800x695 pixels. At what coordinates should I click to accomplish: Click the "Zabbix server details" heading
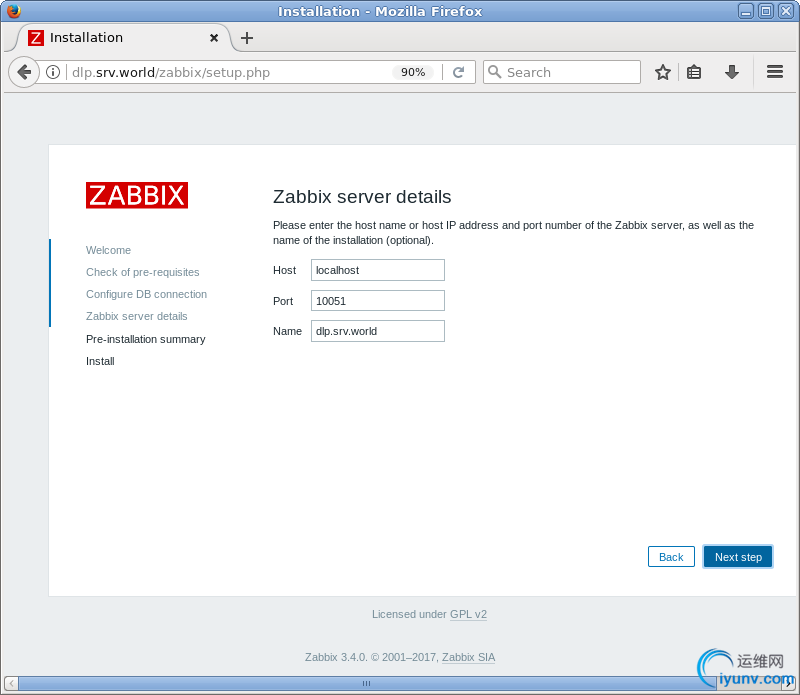tap(362, 196)
